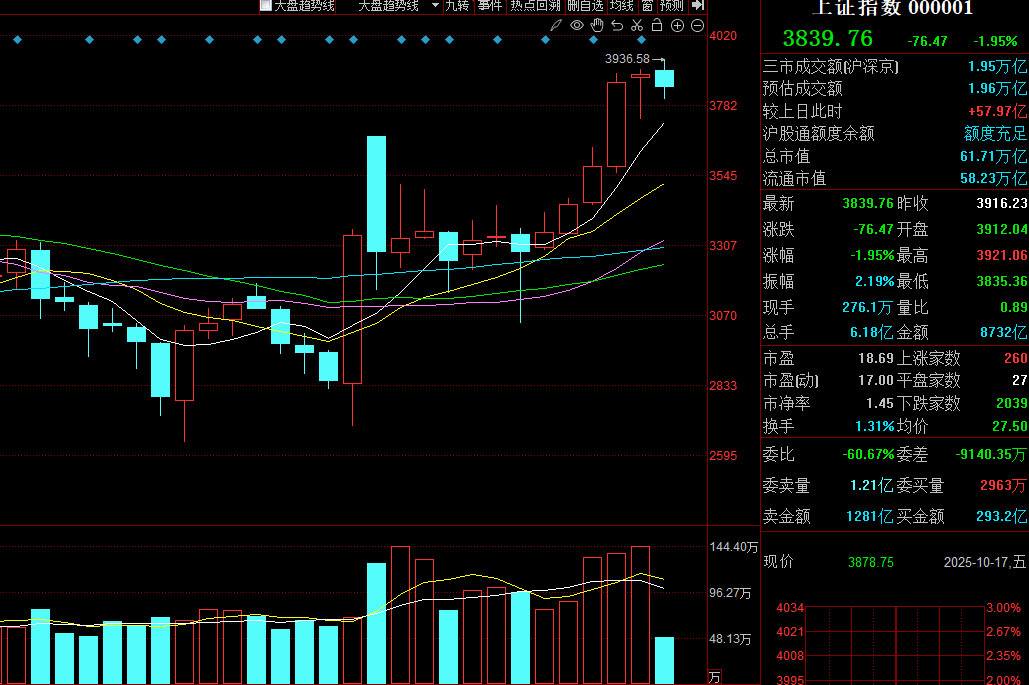Open the 事件 tab
Viewport: 1029px width, 685px height.
490,5
